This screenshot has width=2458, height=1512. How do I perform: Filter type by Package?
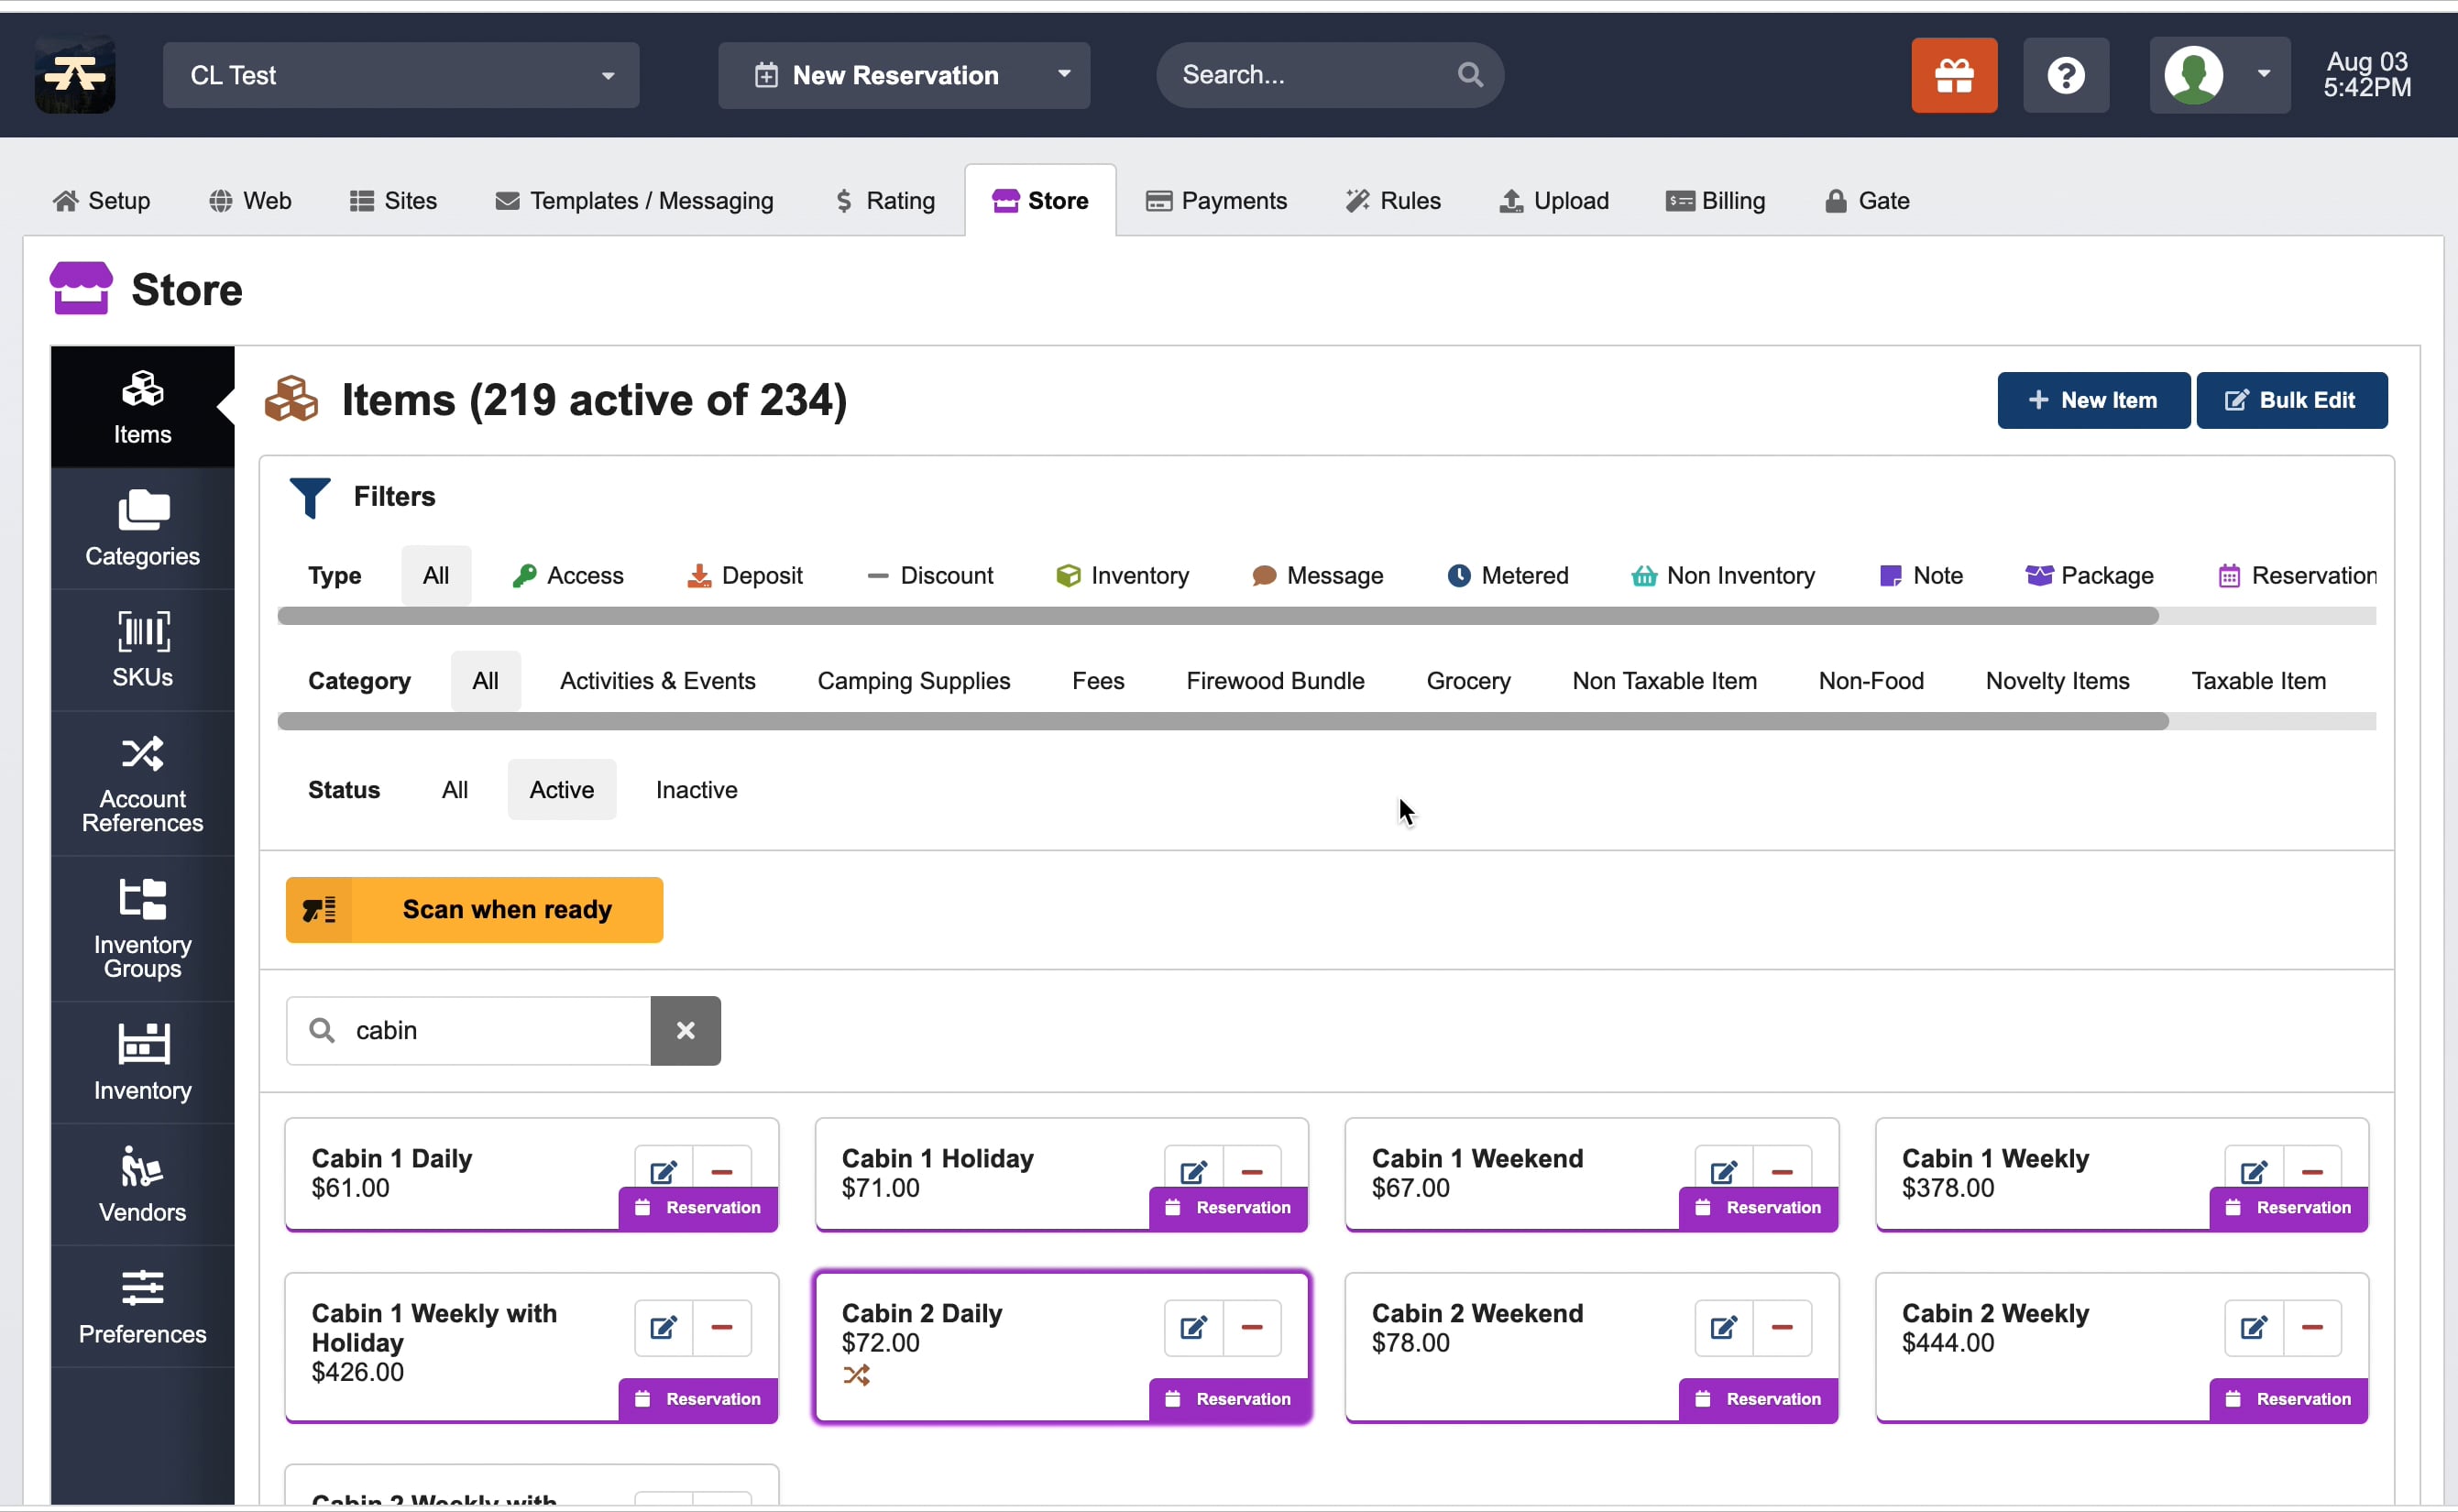tap(2089, 575)
